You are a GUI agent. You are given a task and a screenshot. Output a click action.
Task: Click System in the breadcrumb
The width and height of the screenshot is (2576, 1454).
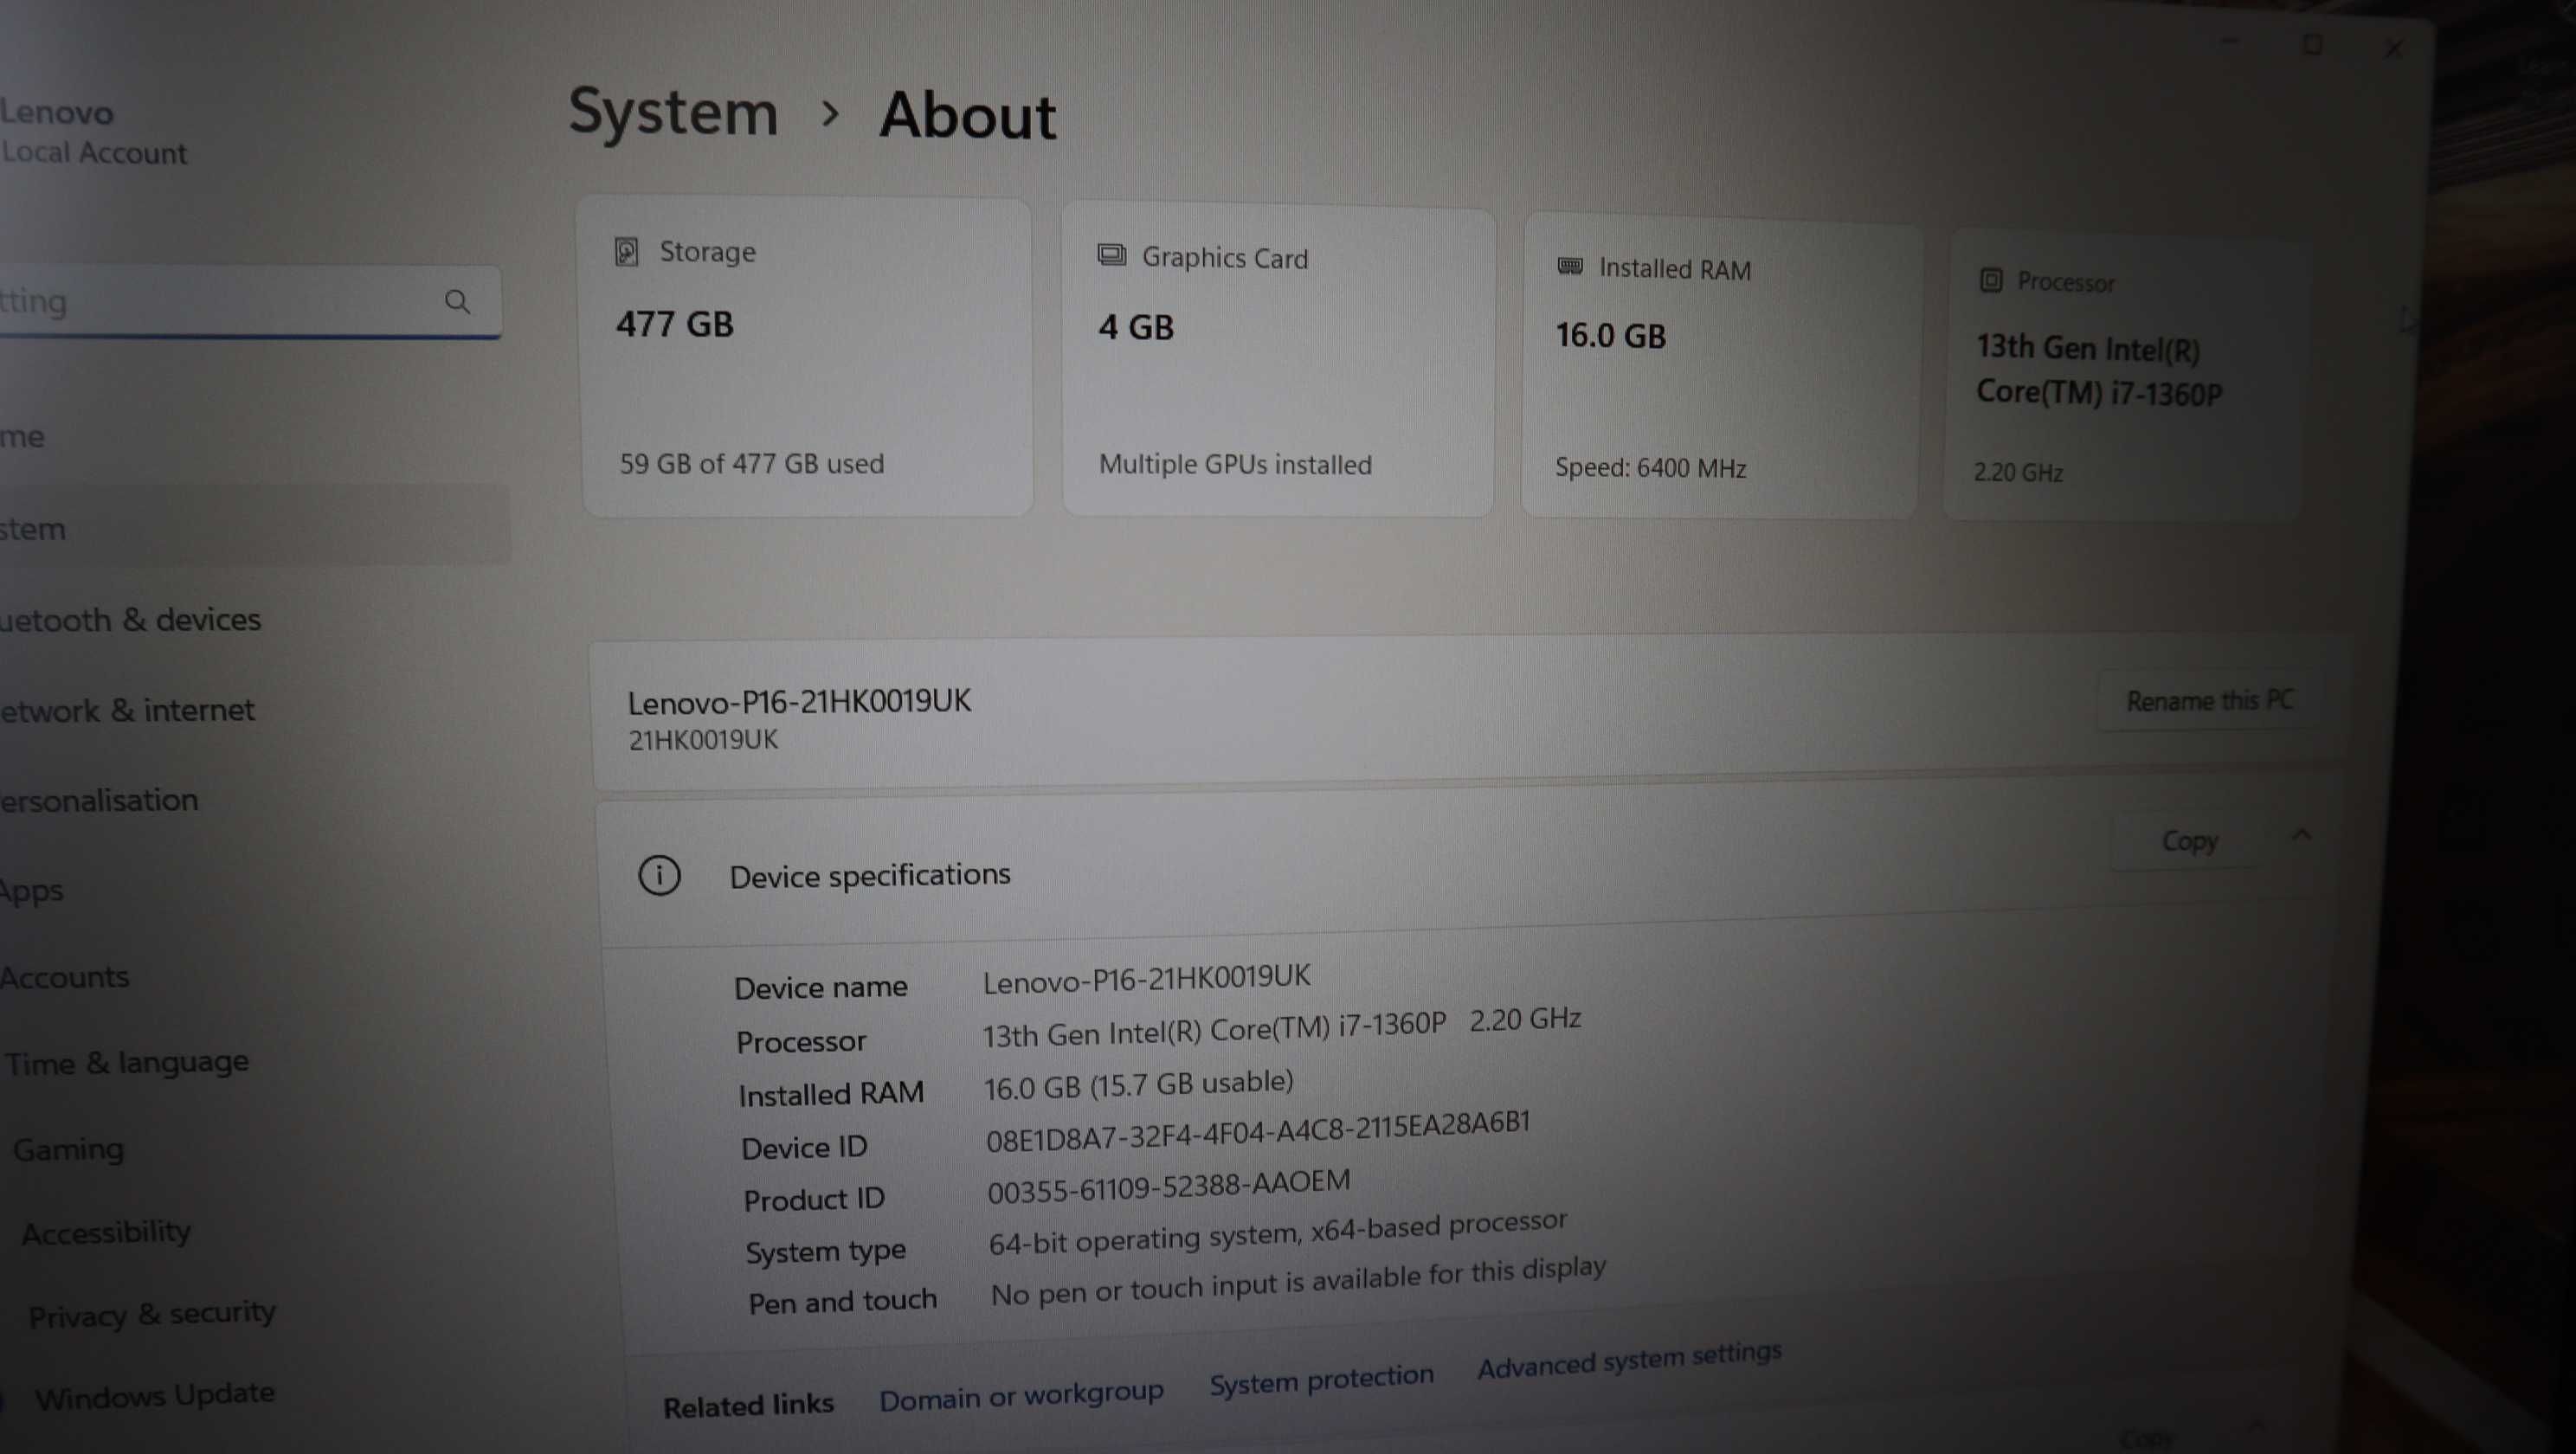[x=673, y=112]
